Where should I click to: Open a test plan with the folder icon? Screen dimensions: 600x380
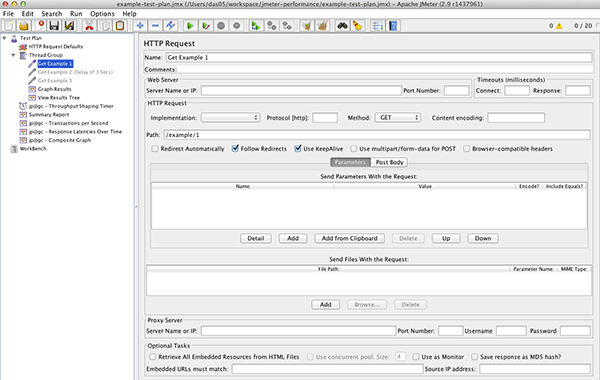tap(24, 26)
